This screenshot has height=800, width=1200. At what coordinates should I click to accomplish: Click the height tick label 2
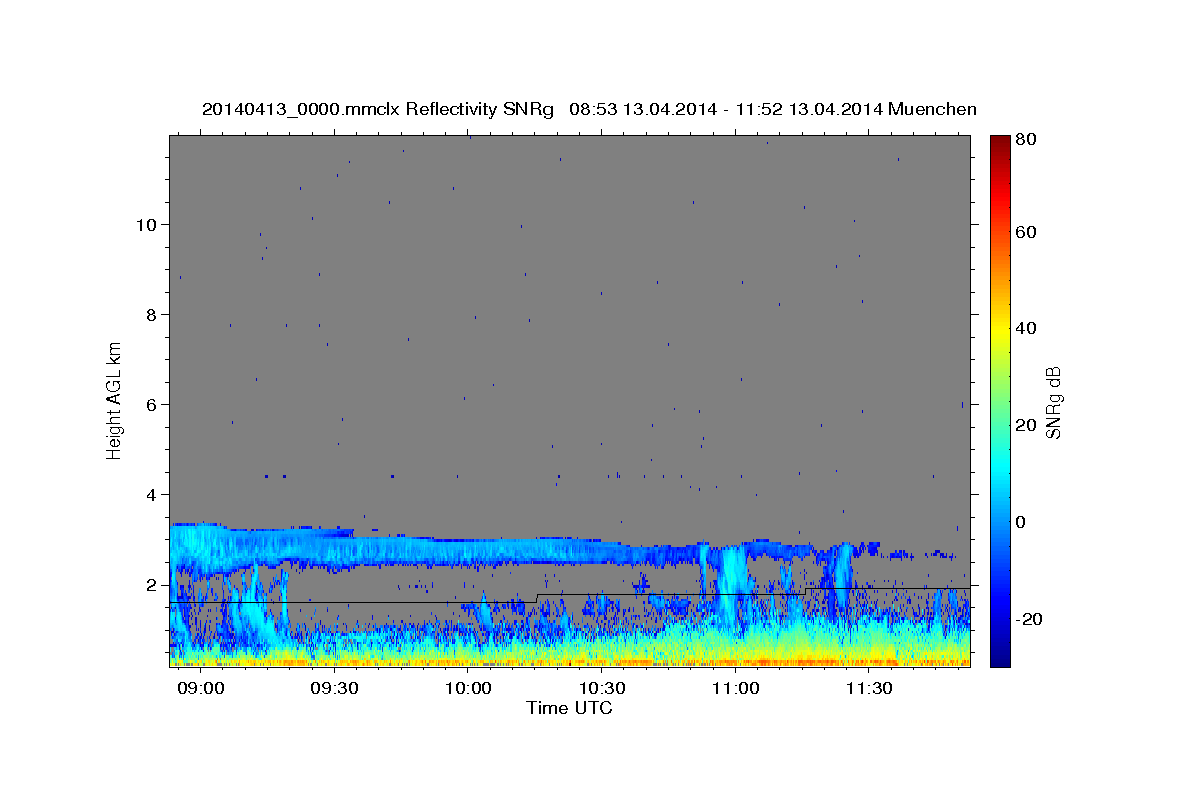coord(152,585)
